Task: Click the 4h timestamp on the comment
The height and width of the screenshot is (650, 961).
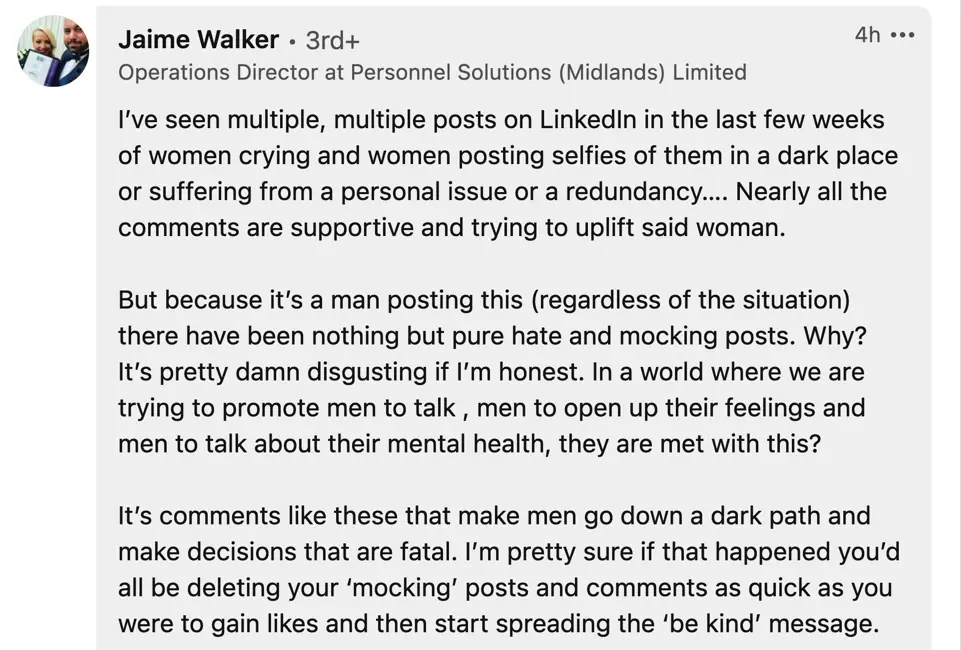Action: 867,35
